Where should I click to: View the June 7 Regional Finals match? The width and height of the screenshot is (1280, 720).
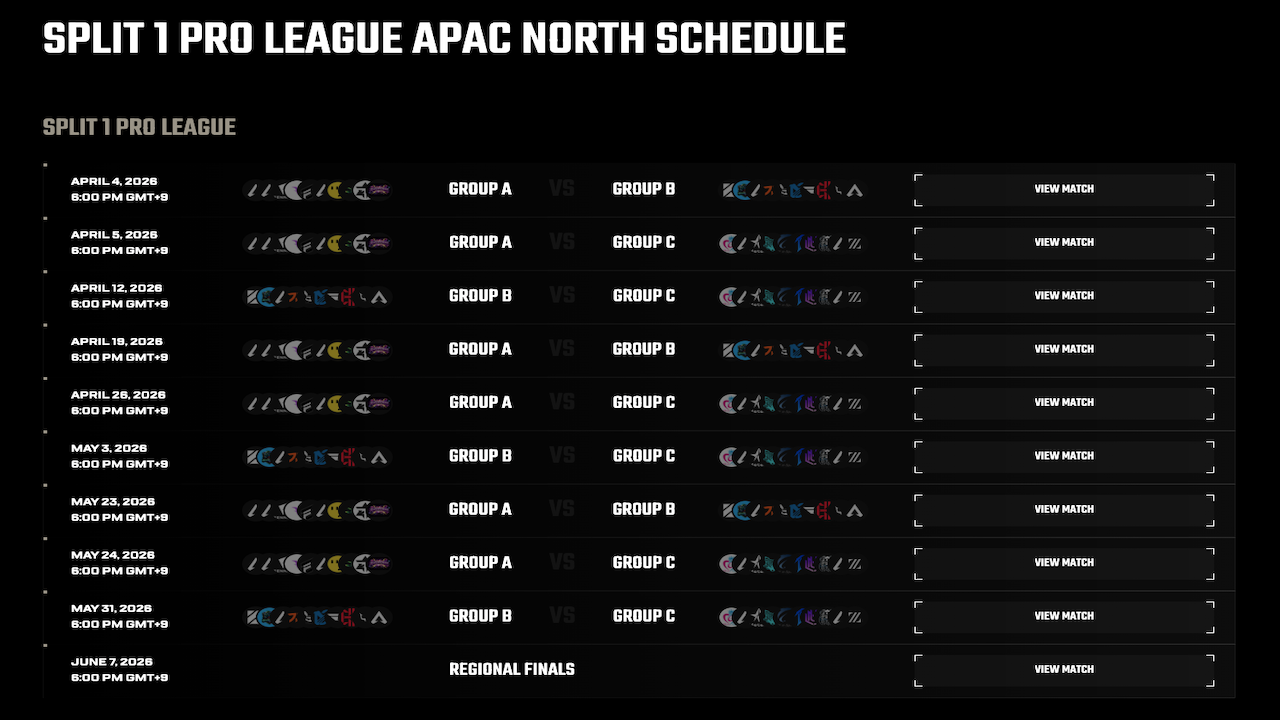[x=1064, y=669]
